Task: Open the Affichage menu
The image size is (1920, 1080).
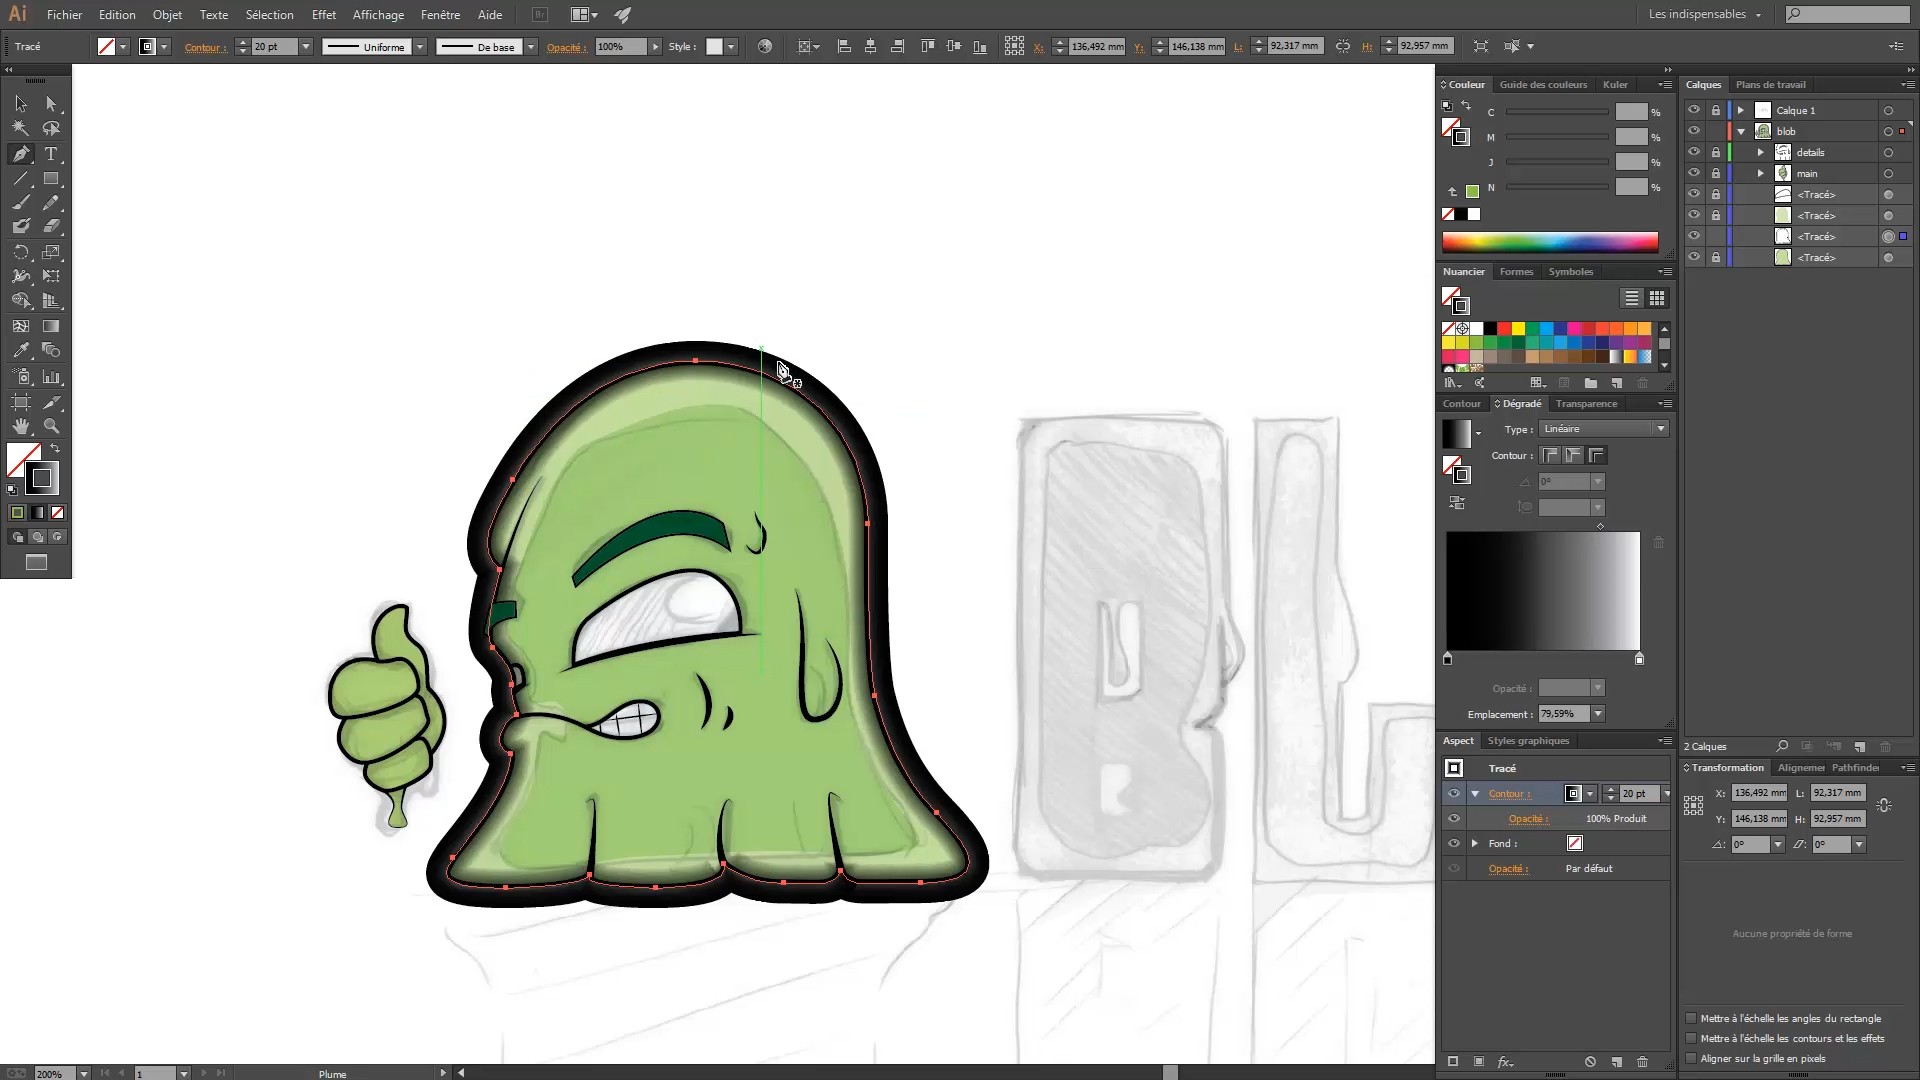Action: 378,15
